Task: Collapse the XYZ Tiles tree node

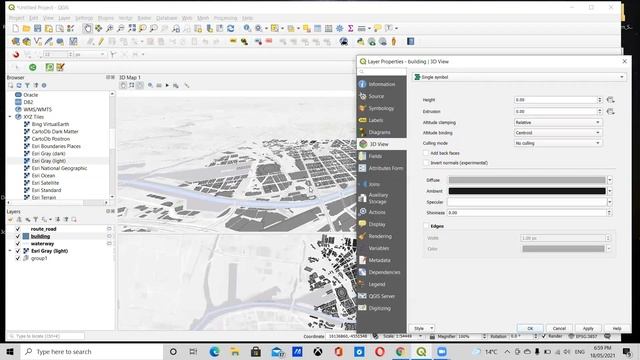Action: 10,117
